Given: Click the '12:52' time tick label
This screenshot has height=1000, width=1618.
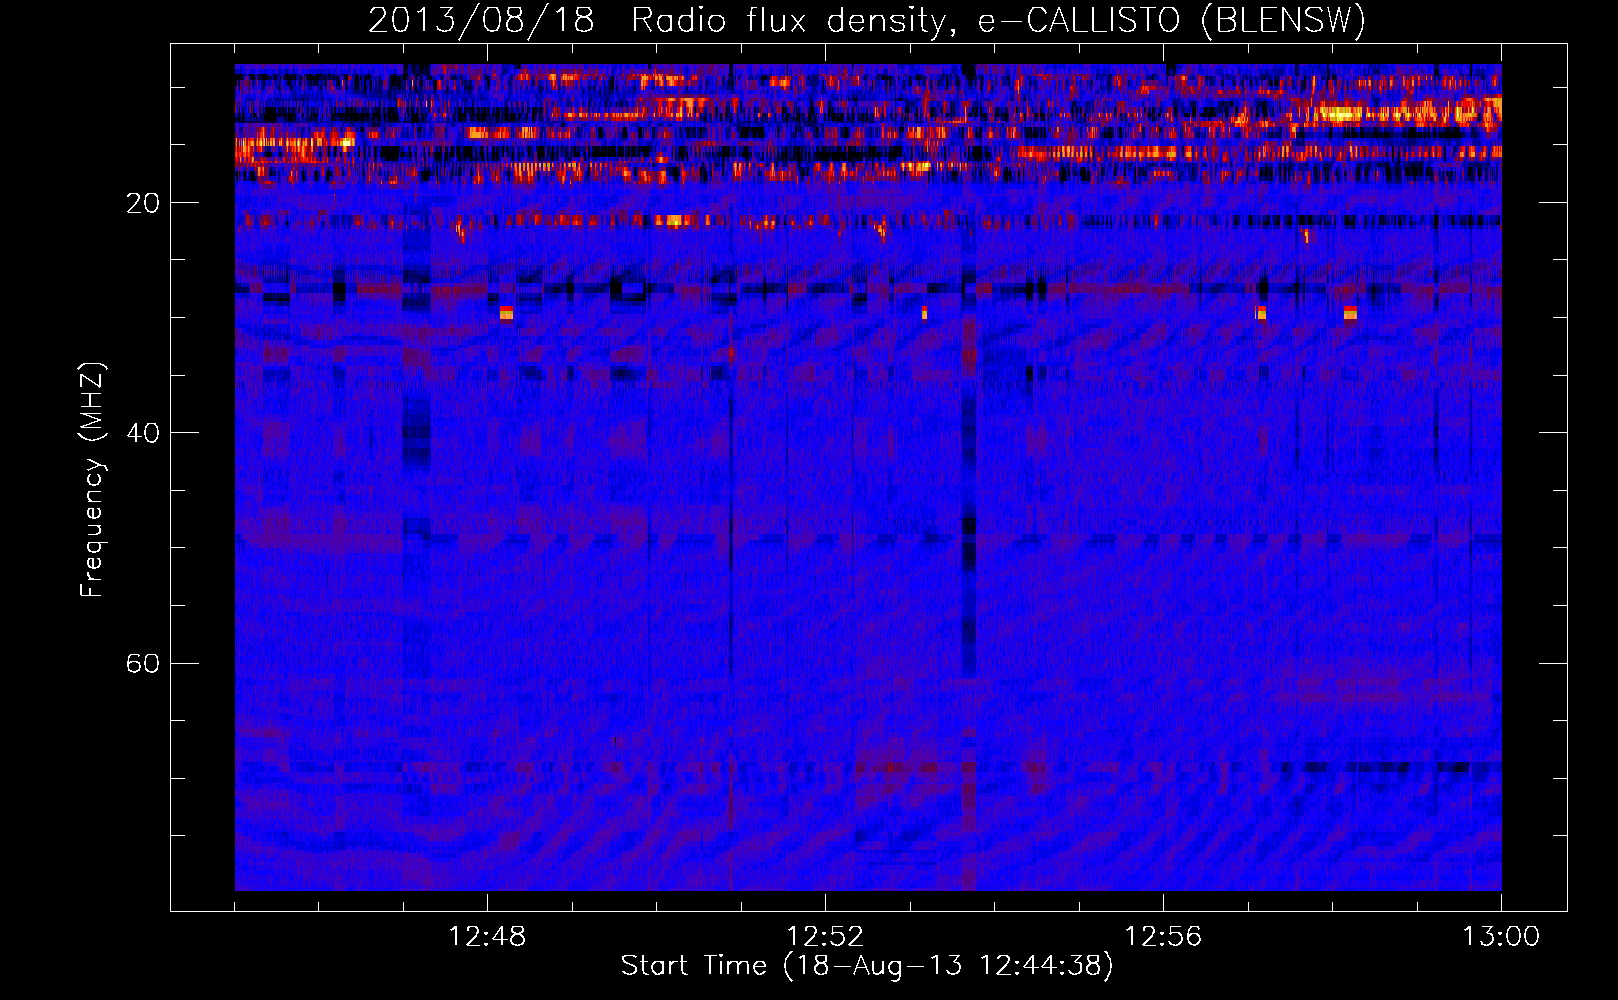Looking at the screenshot, I should tap(825, 936).
